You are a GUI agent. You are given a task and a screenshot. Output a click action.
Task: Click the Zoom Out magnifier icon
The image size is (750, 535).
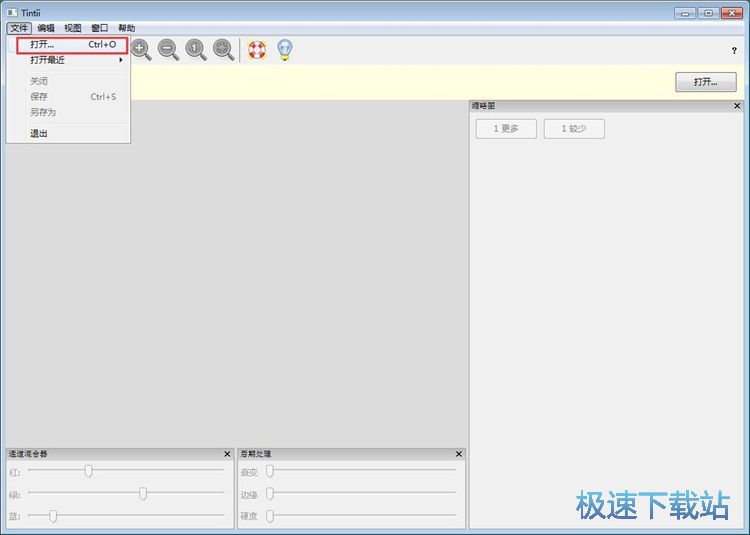(168, 50)
